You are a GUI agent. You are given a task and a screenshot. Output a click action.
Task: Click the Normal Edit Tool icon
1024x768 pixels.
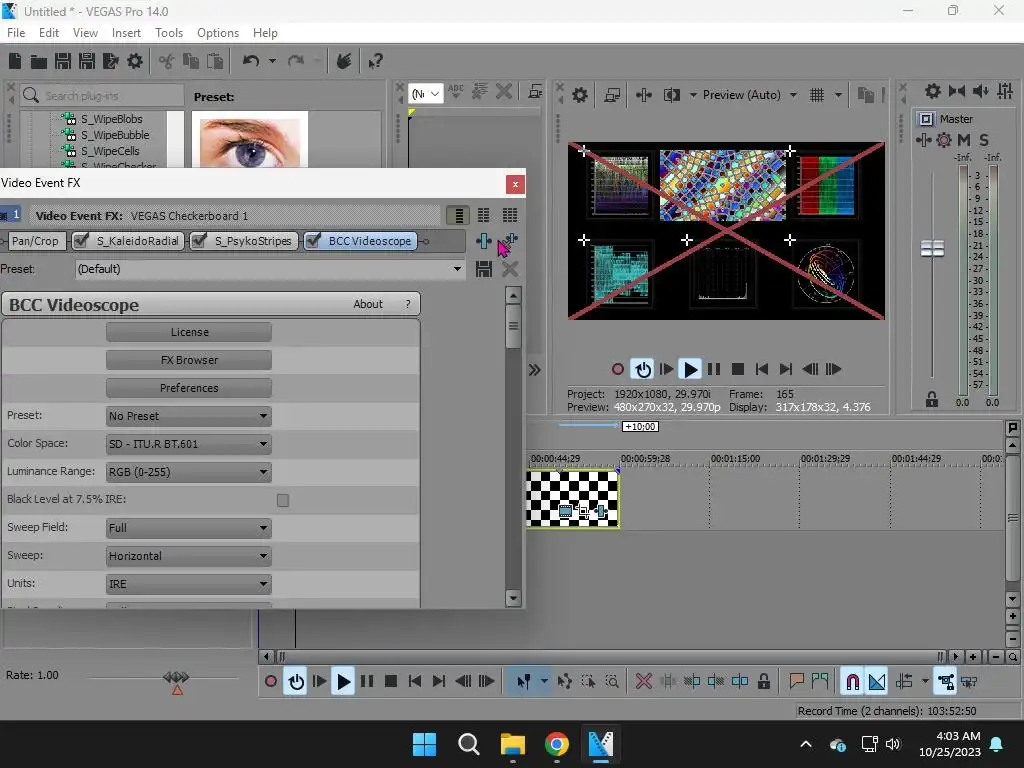524,682
